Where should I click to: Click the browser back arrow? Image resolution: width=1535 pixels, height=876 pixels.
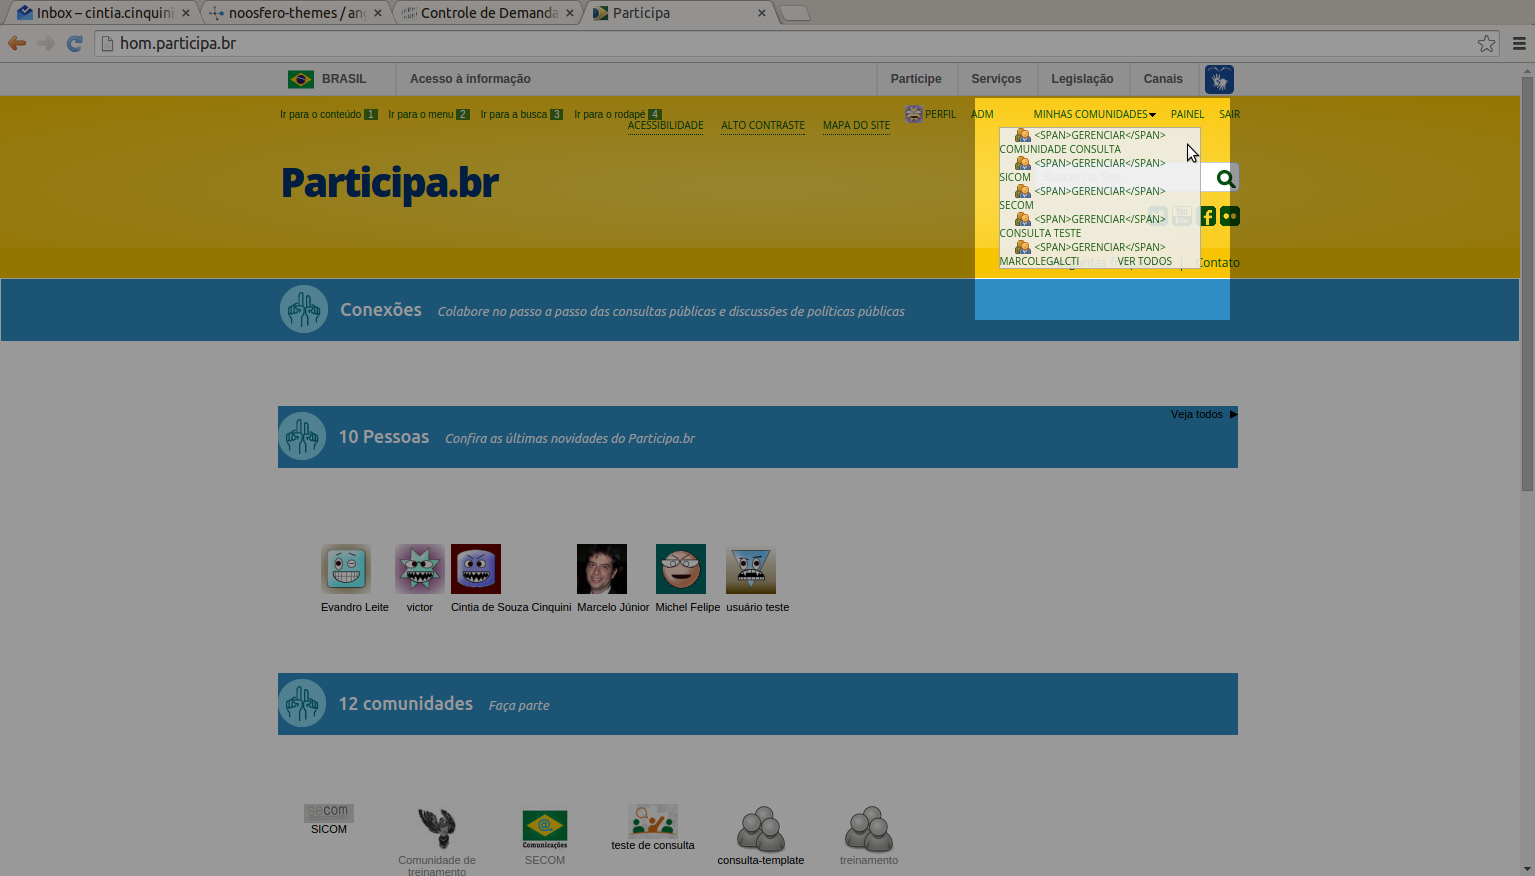17,43
